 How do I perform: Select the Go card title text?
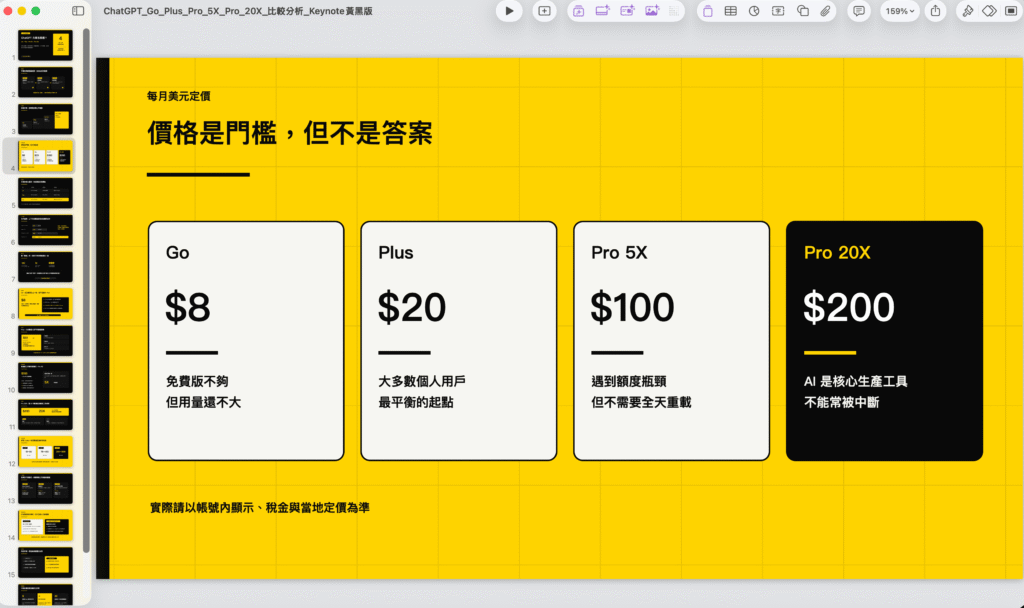(x=178, y=253)
